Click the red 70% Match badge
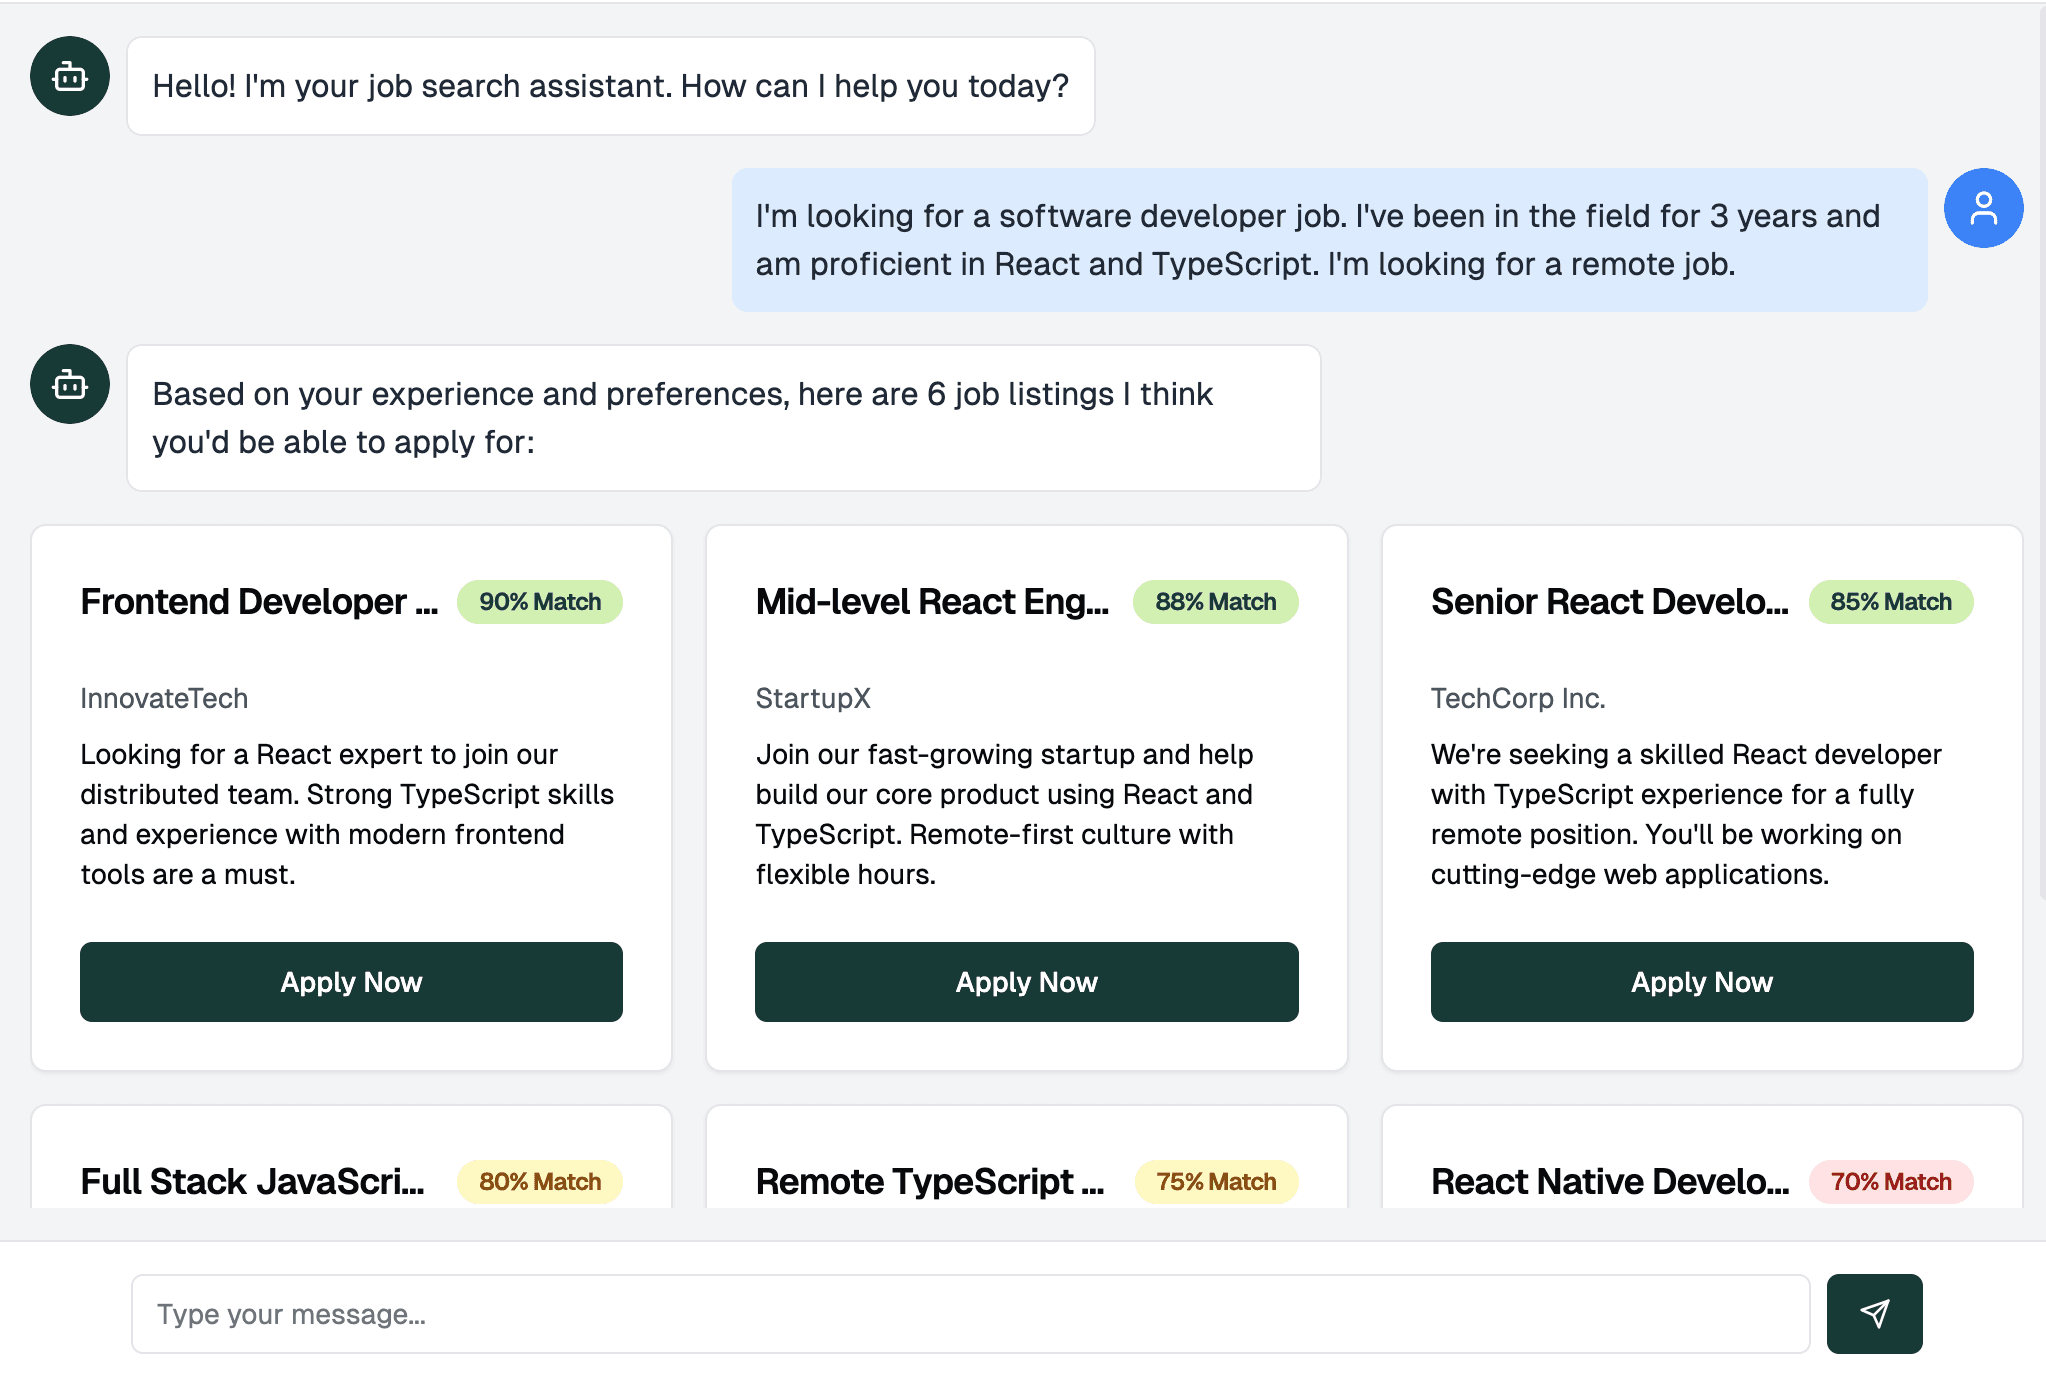Screen dimensions: 2046x1376 click(1890, 1182)
